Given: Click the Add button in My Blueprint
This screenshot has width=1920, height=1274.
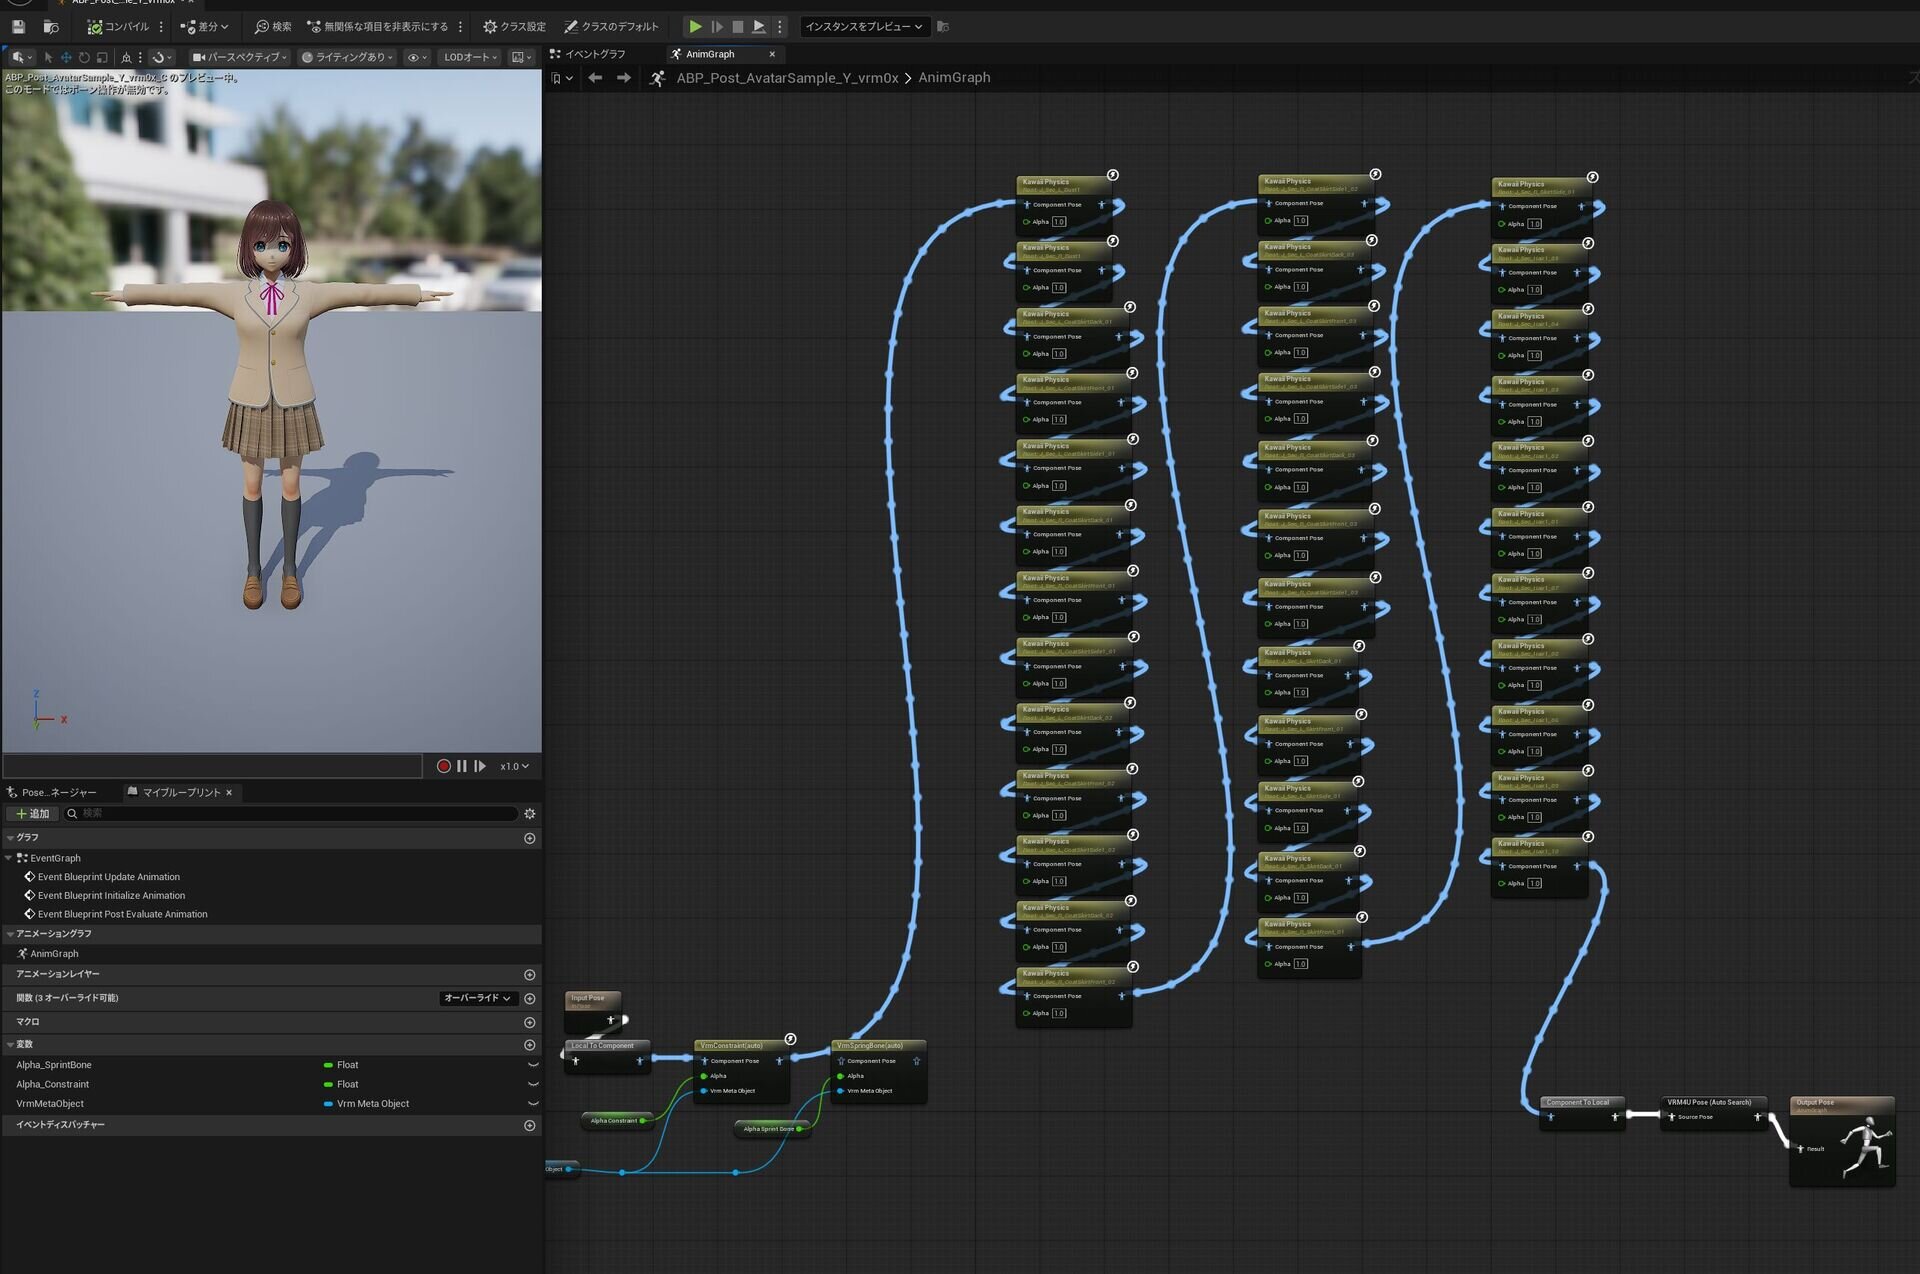Looking at the screenshot, I should (x=32, y=814).
